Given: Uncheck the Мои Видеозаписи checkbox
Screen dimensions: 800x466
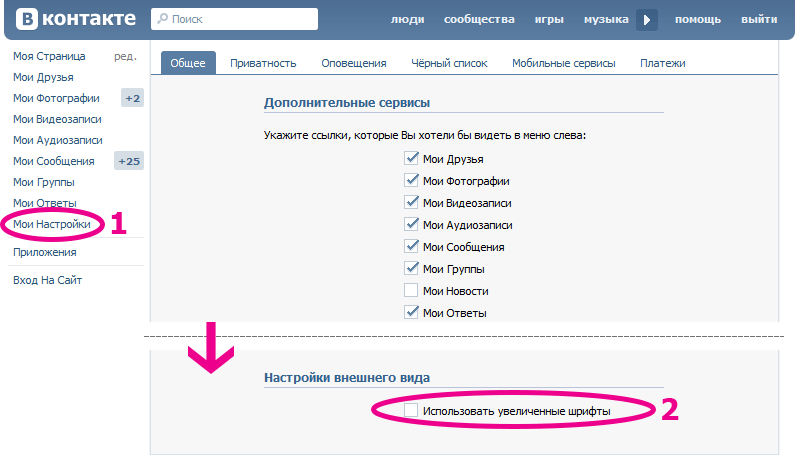Looking at the screenshot, I should [411, 202].
